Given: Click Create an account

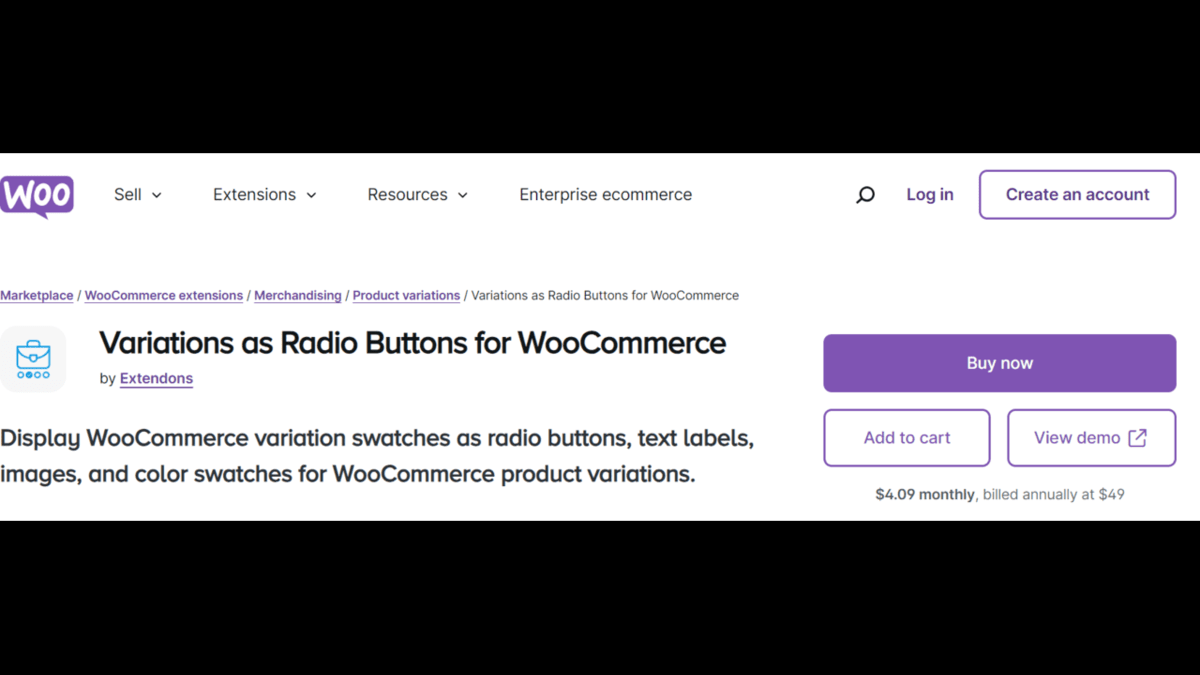Looking at the screenshot, I should 1077,194.
